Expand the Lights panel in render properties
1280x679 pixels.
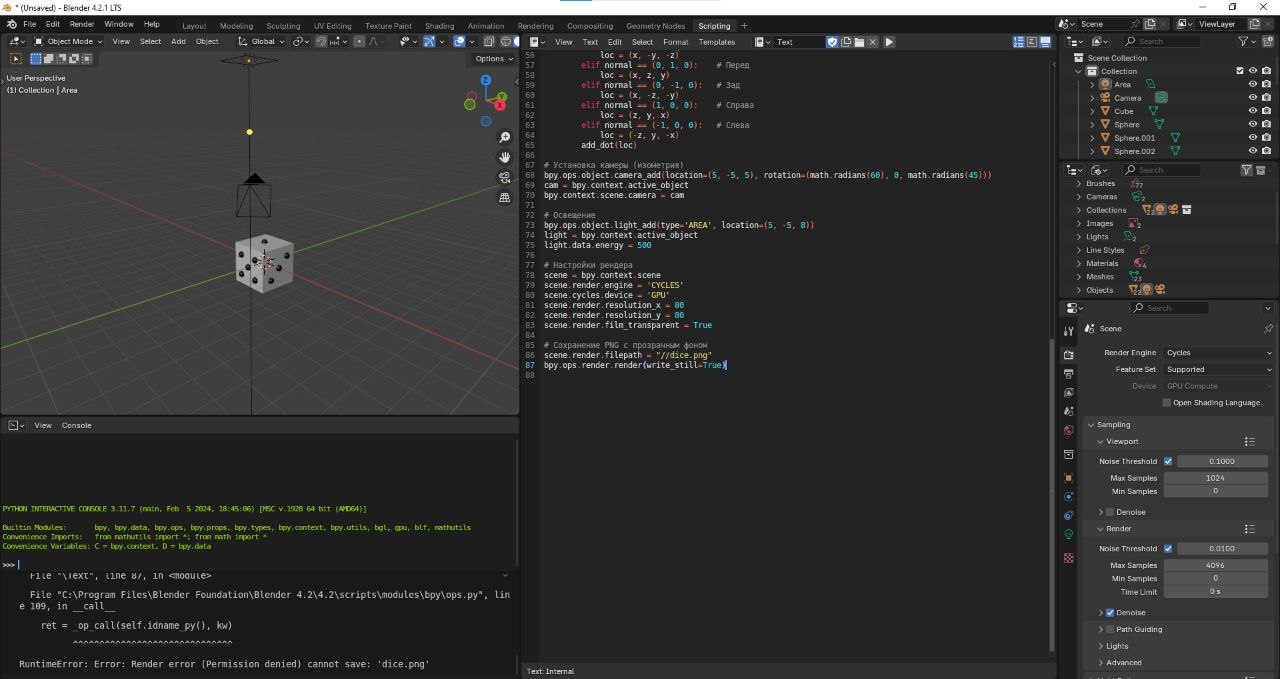point(1117,646)
